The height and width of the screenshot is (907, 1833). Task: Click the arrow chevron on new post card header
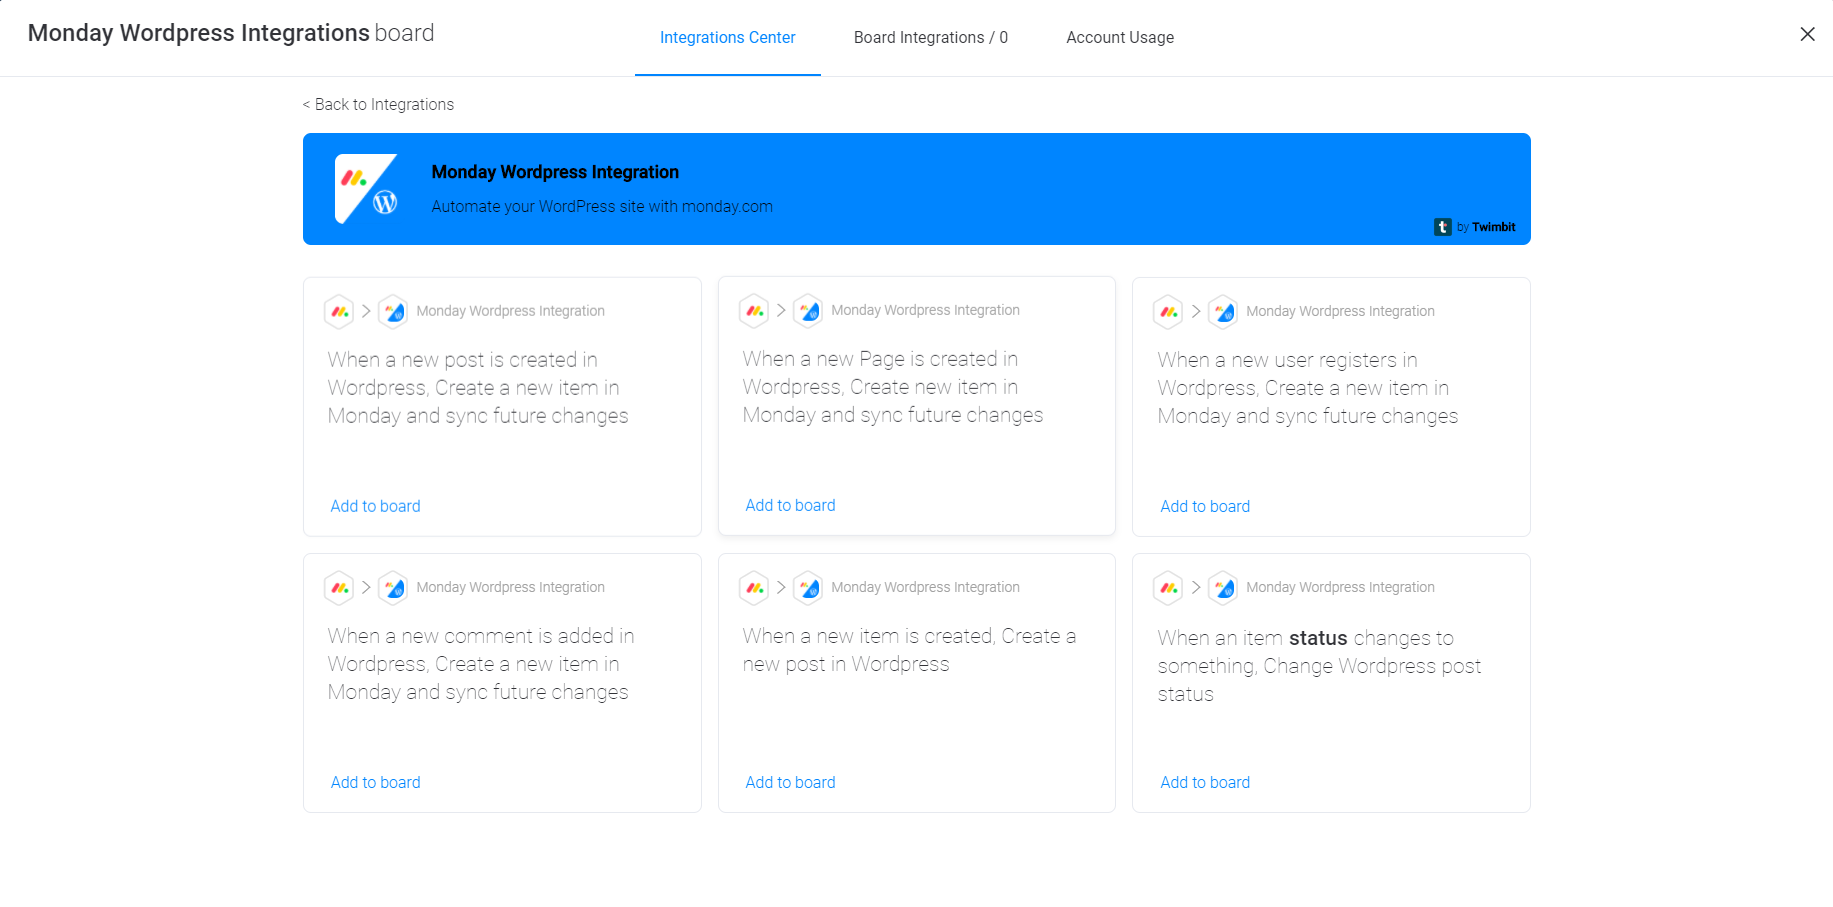(x=366, y=311)
